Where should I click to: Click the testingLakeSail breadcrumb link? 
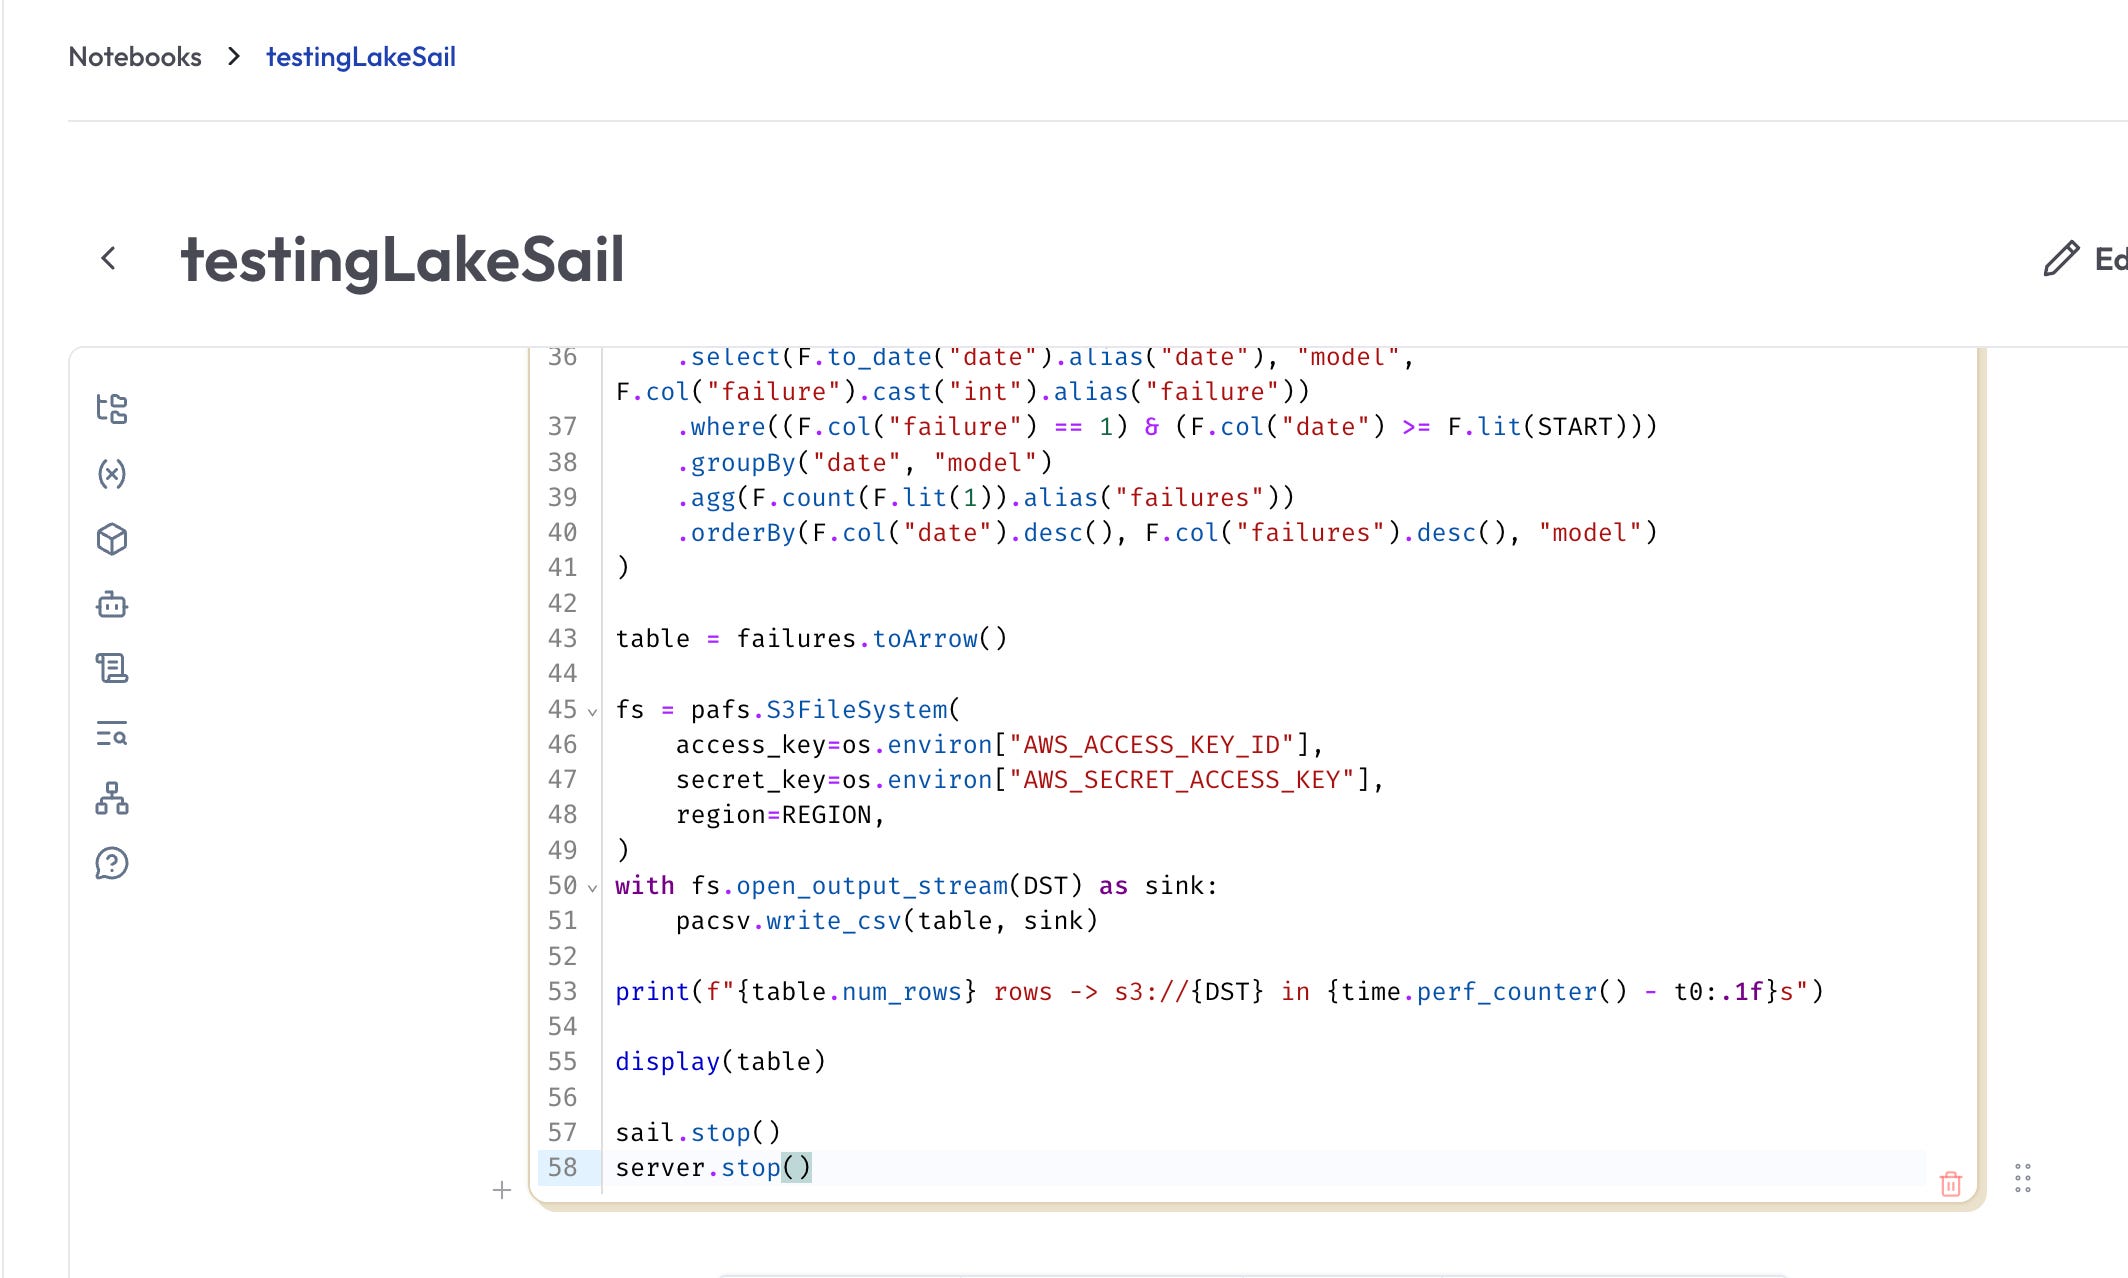pyautogui.click(x=361, y=57)
